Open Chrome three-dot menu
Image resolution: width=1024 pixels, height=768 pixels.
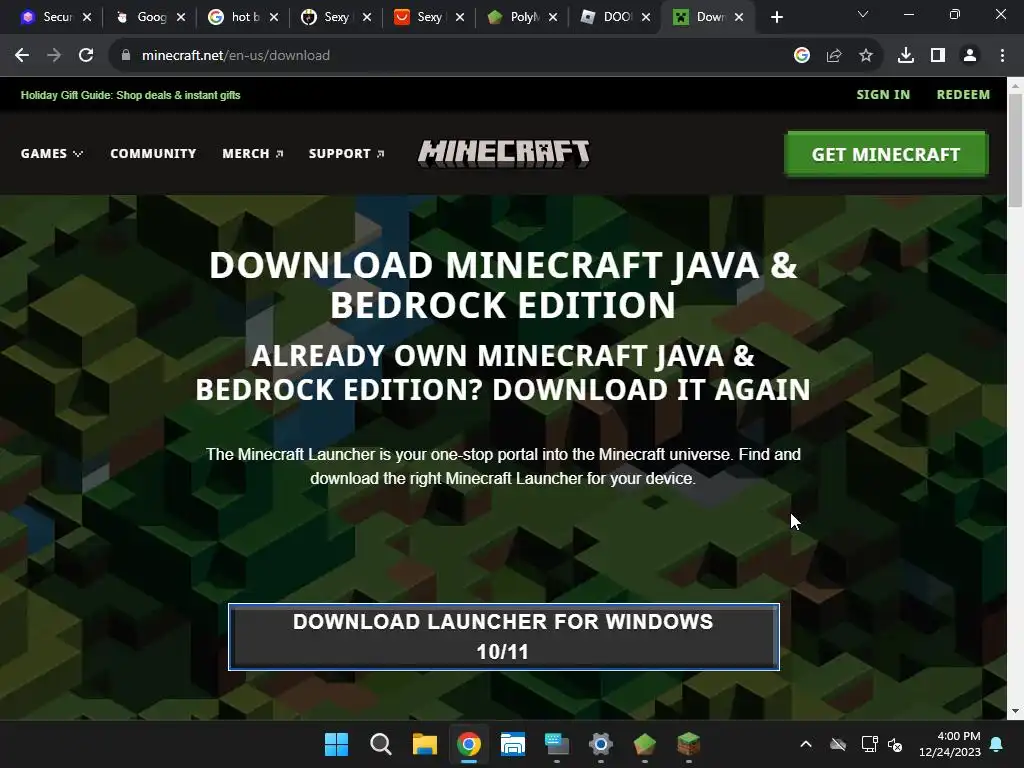(x=1002, y=56)
